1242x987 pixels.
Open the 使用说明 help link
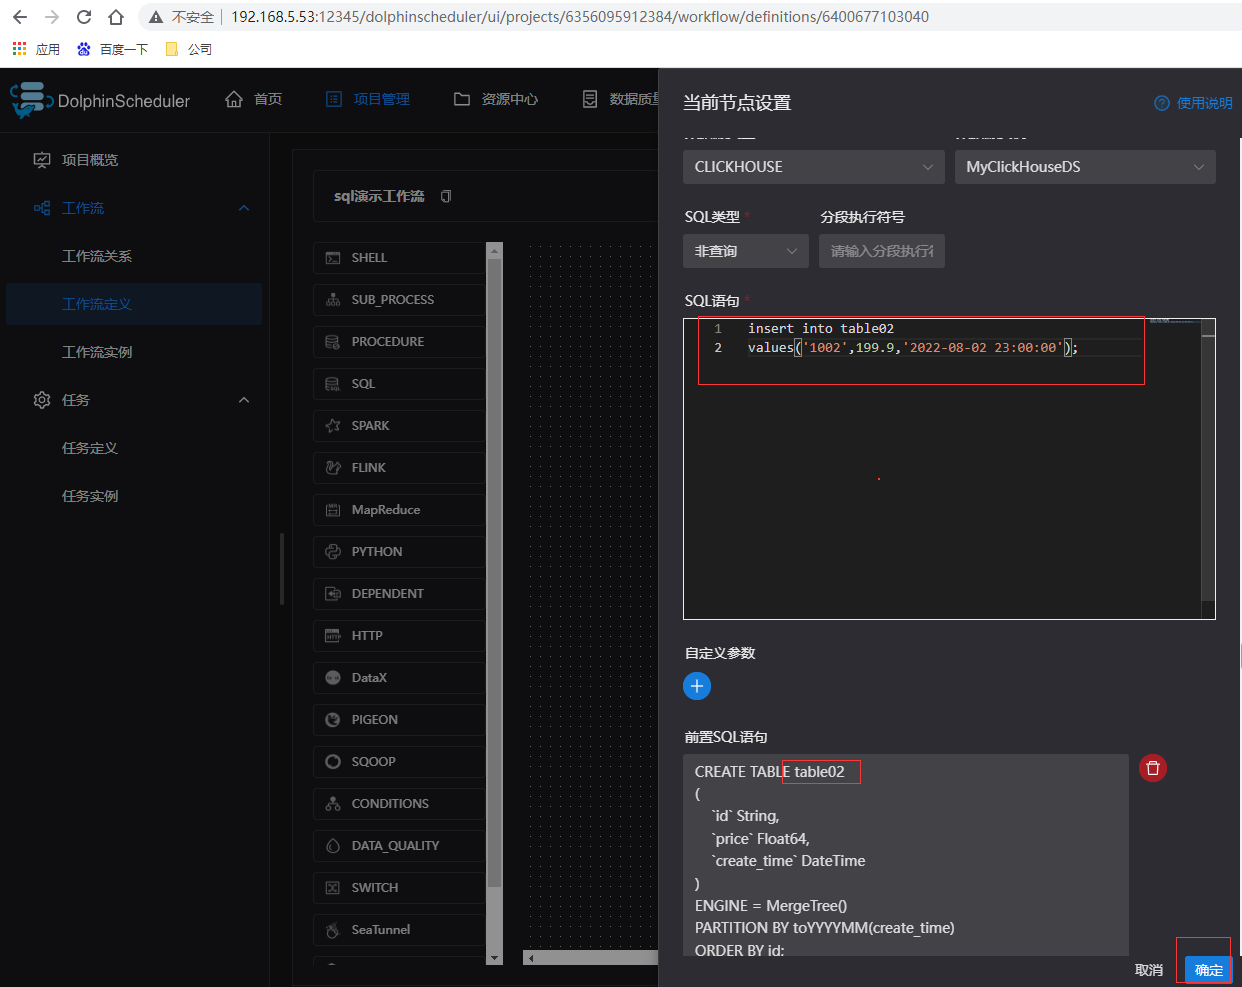(x=1193, y=103)
